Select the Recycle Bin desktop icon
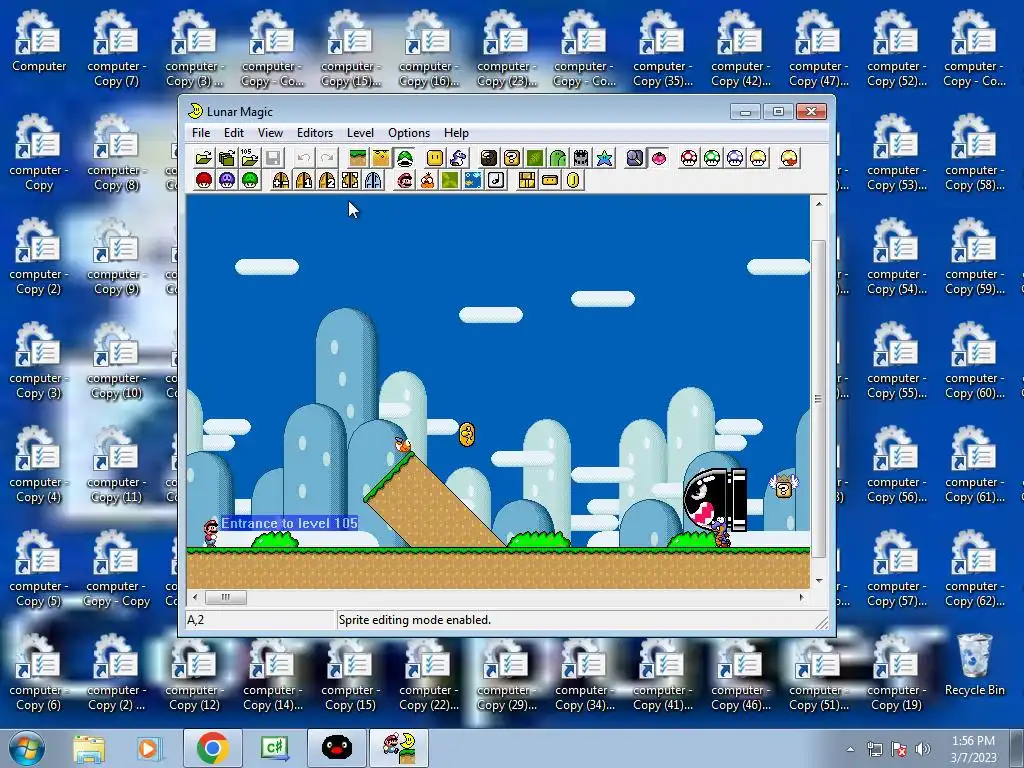This screenshot has height=768, width=1024. tap(974, 665)
